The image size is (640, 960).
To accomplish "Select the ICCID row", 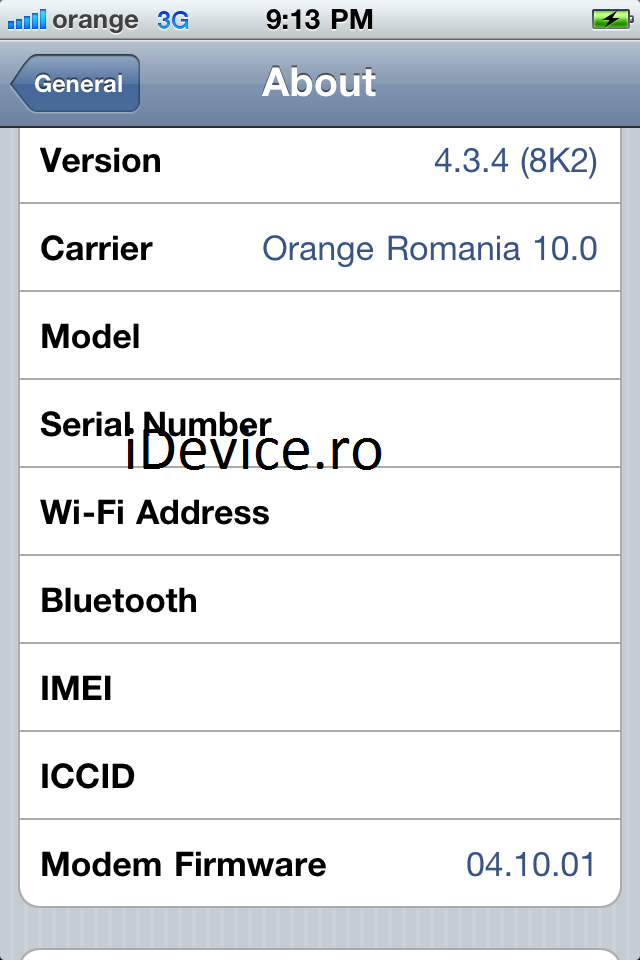I will coord(320,775).
